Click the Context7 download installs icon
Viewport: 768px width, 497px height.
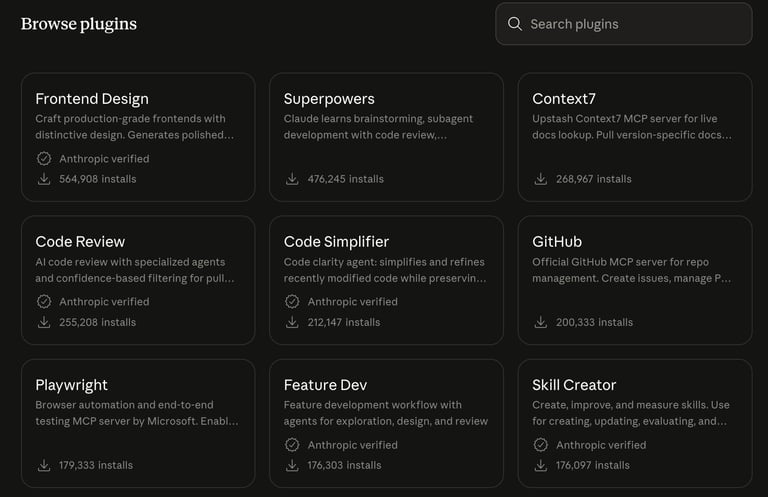point(541,179)
